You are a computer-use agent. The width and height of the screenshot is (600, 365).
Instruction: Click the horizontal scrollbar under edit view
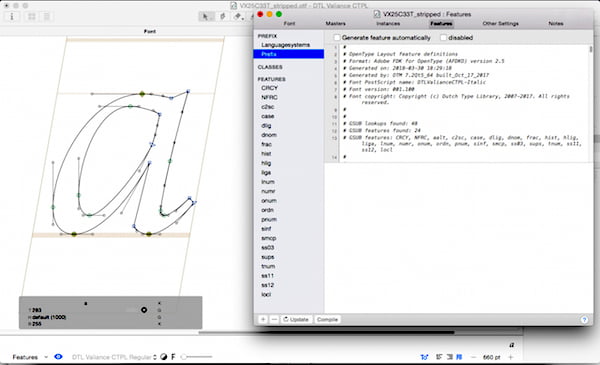click(326, 332)
